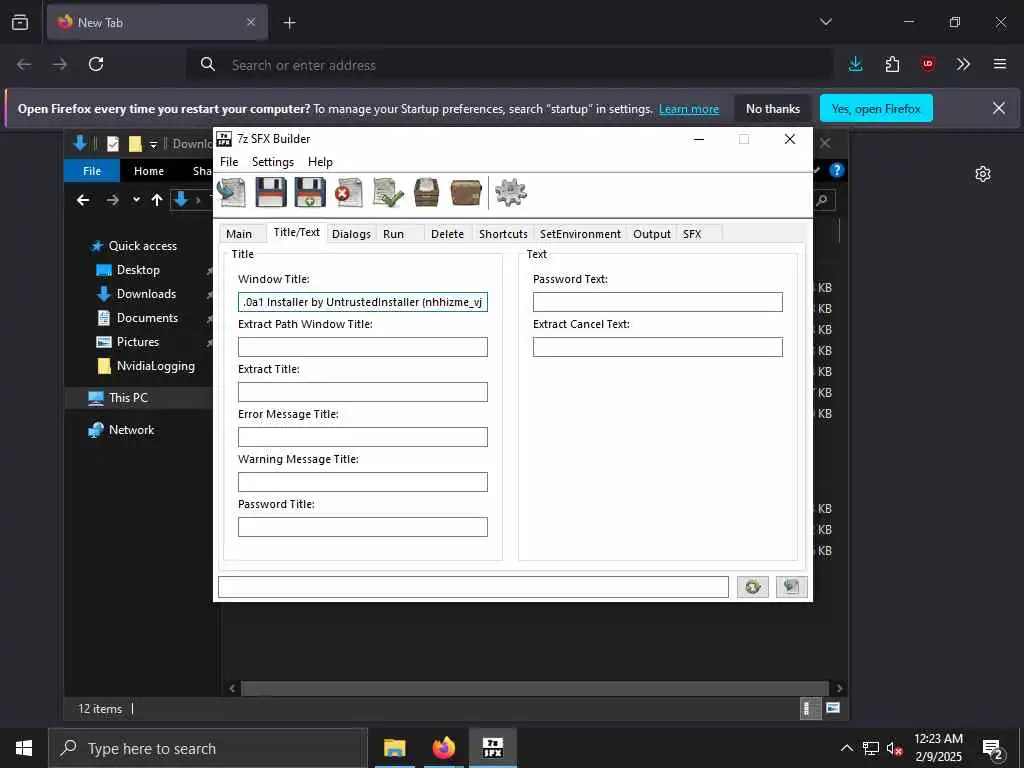Select Downloads in Explorer sidebar
Screen dimensions: 1024x768
(x=146, y=295)
